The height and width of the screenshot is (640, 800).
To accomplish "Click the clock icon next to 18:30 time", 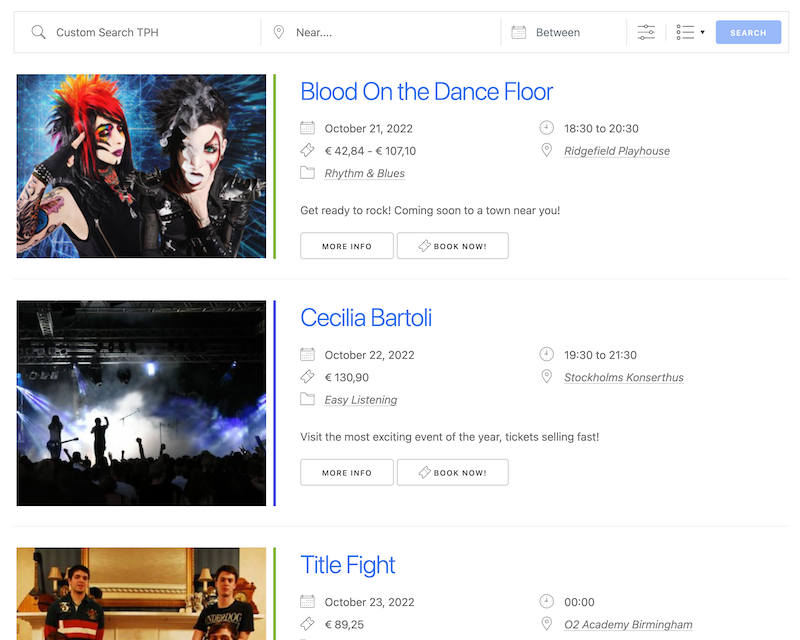I will click(546, 127).
